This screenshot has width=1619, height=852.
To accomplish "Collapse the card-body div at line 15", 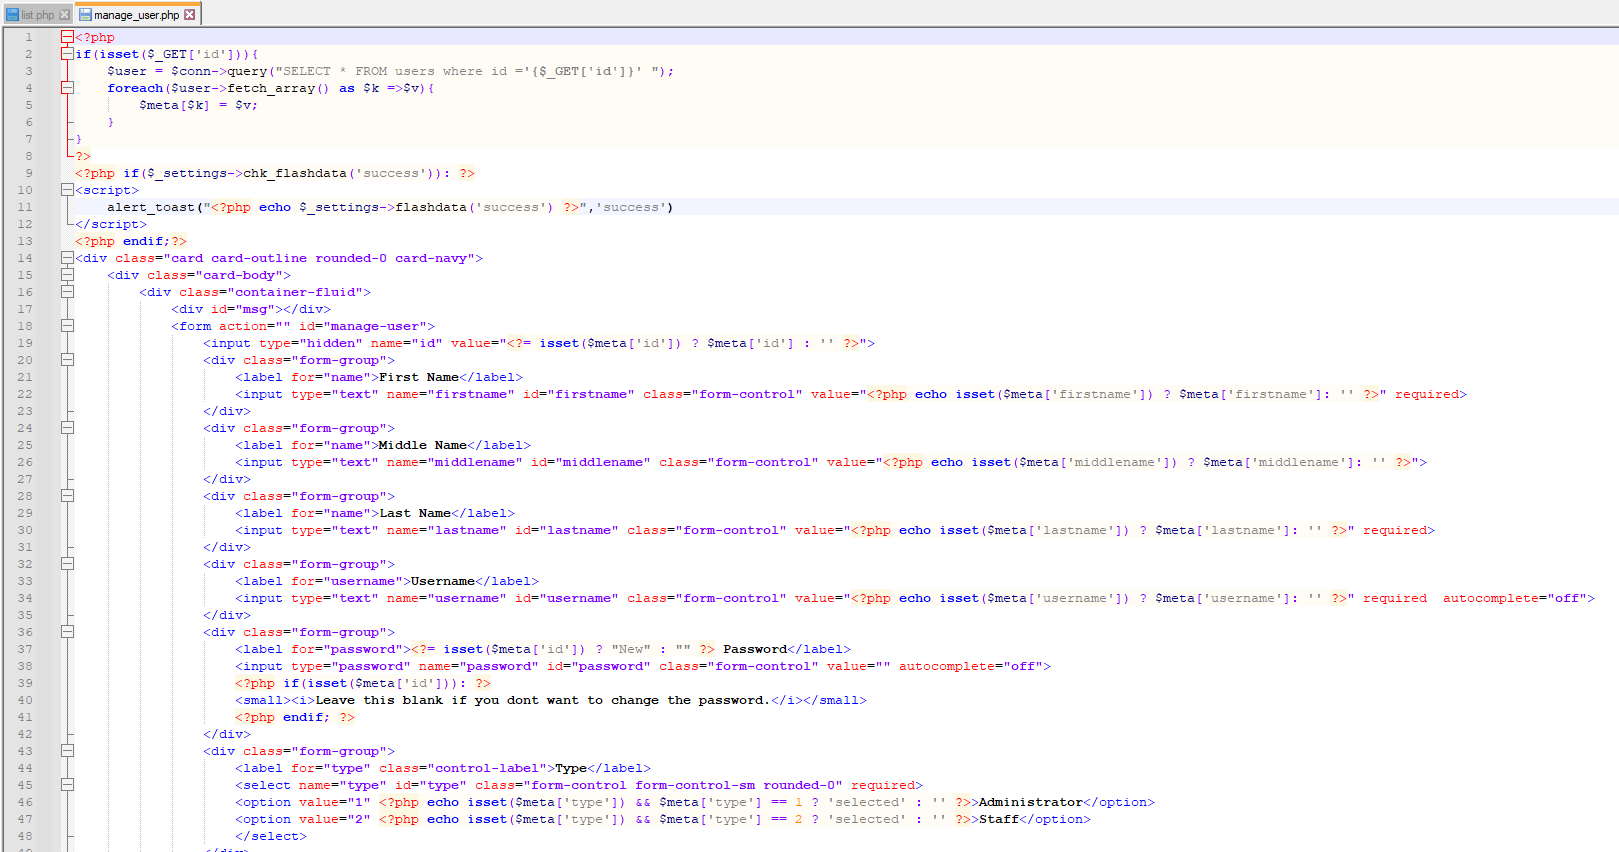I will [x=67, y=275].
